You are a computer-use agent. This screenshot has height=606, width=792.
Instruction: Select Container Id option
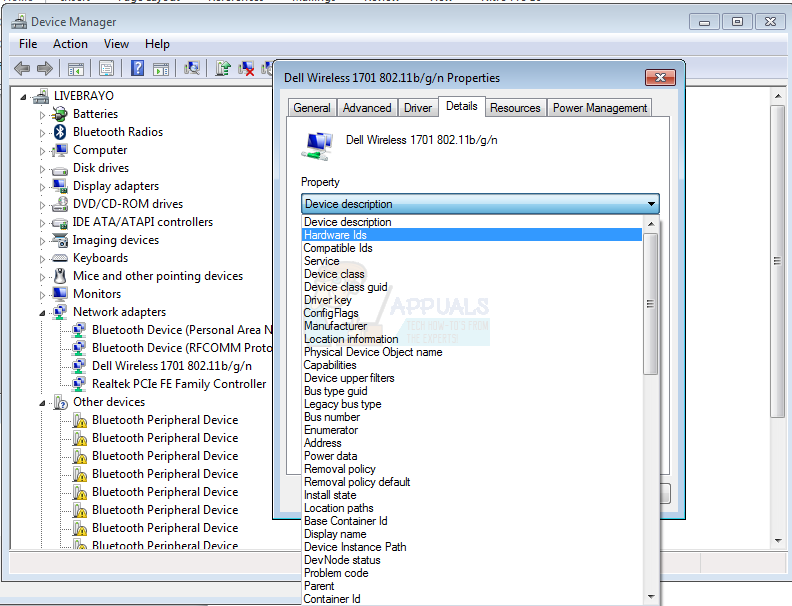[472, 599]
